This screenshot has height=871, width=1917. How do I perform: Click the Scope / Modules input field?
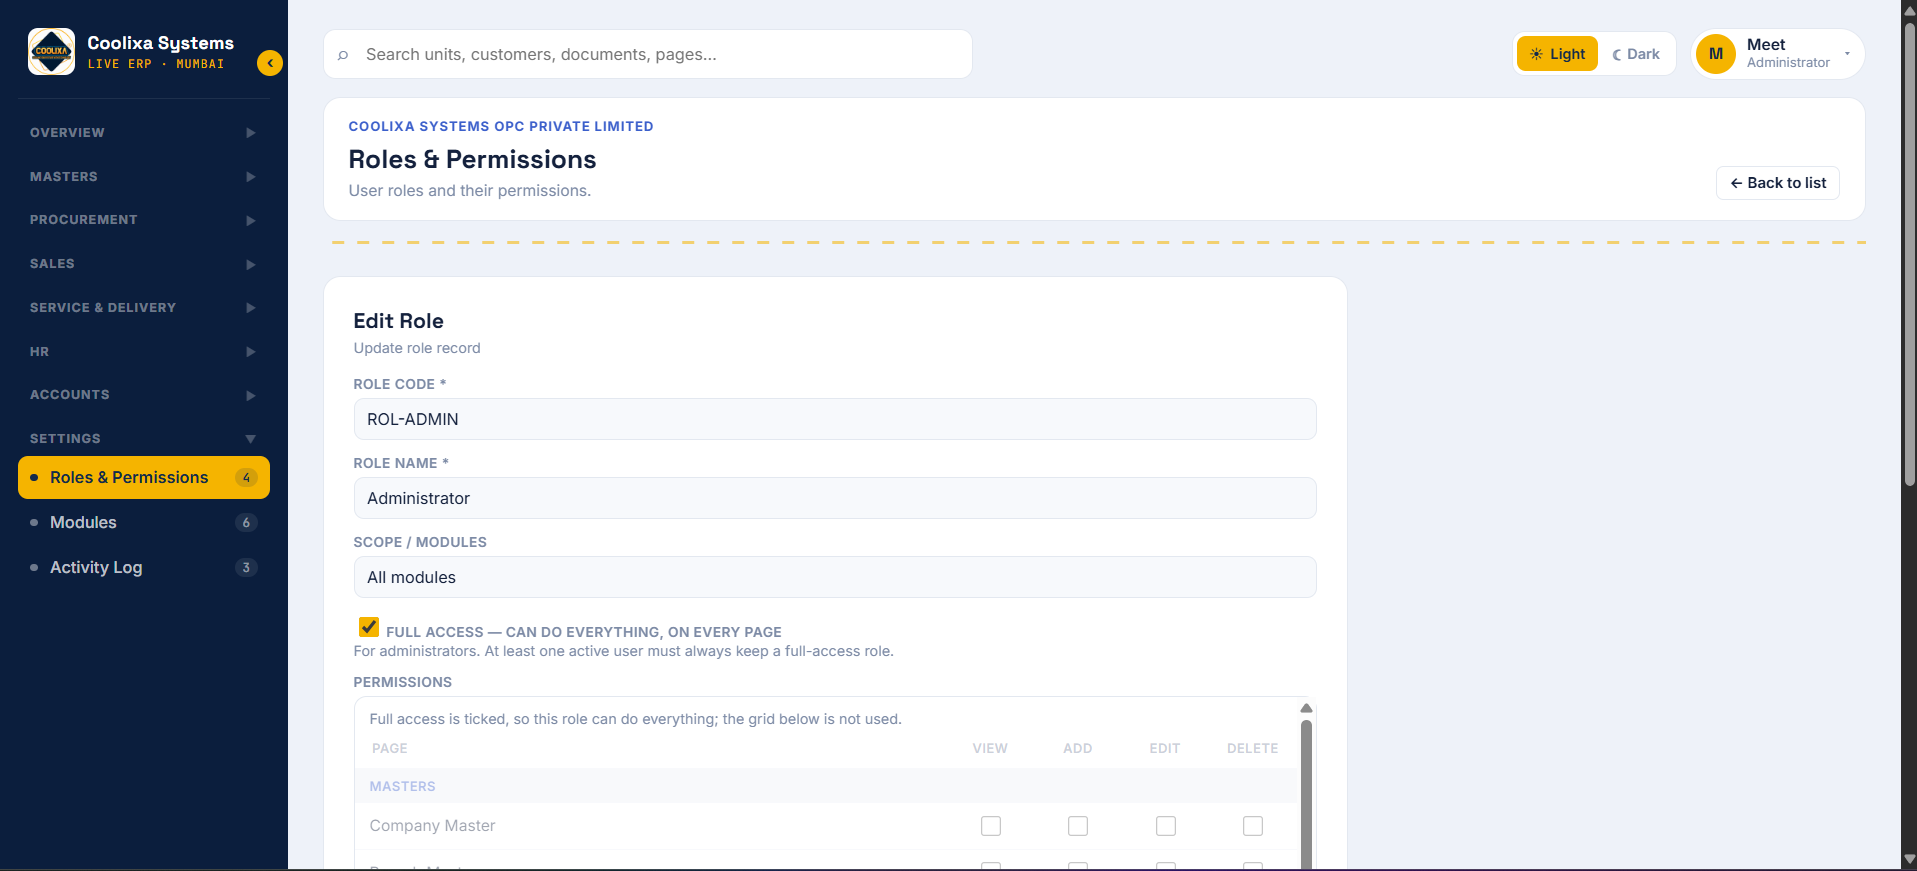[835, 577]
